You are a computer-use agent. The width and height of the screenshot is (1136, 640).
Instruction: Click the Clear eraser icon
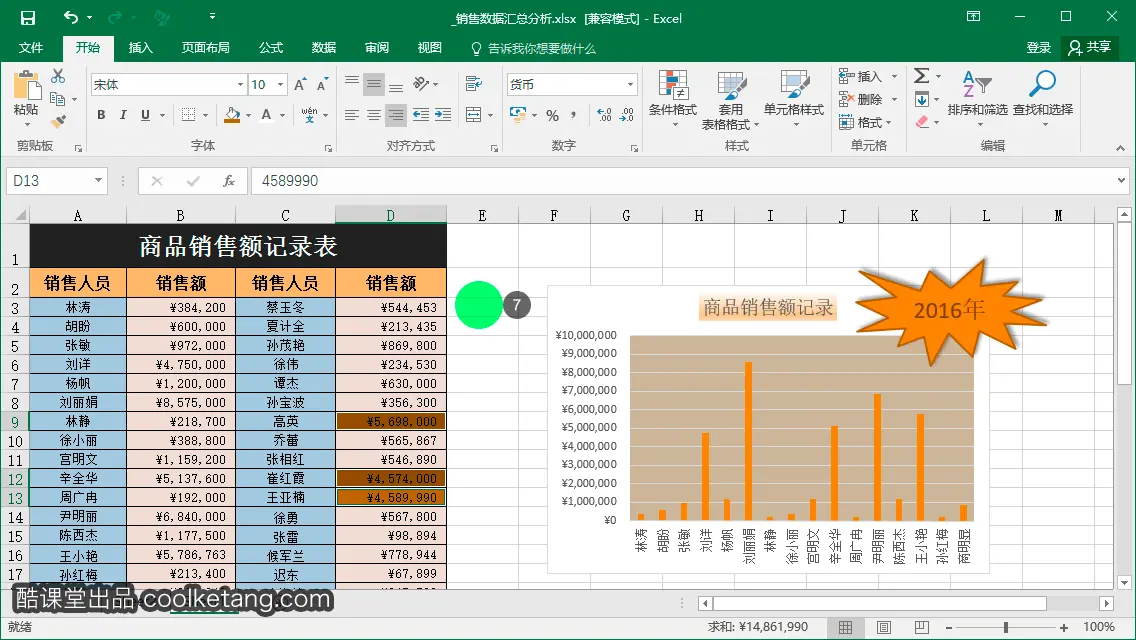point(922,122)
